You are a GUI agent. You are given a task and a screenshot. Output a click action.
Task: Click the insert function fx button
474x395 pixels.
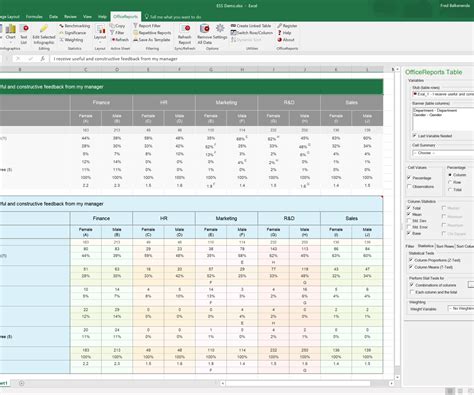coord(43,59)
